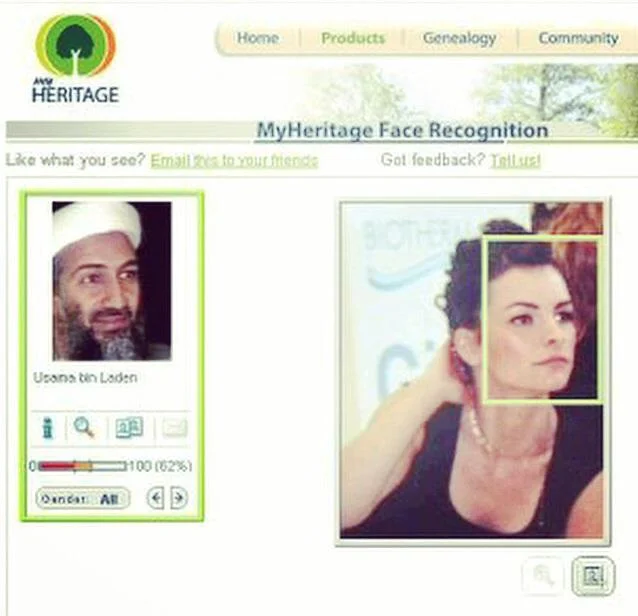638x616 pixels.
Task: Click the (62%) match percentage text
Action: coord(173,466)
